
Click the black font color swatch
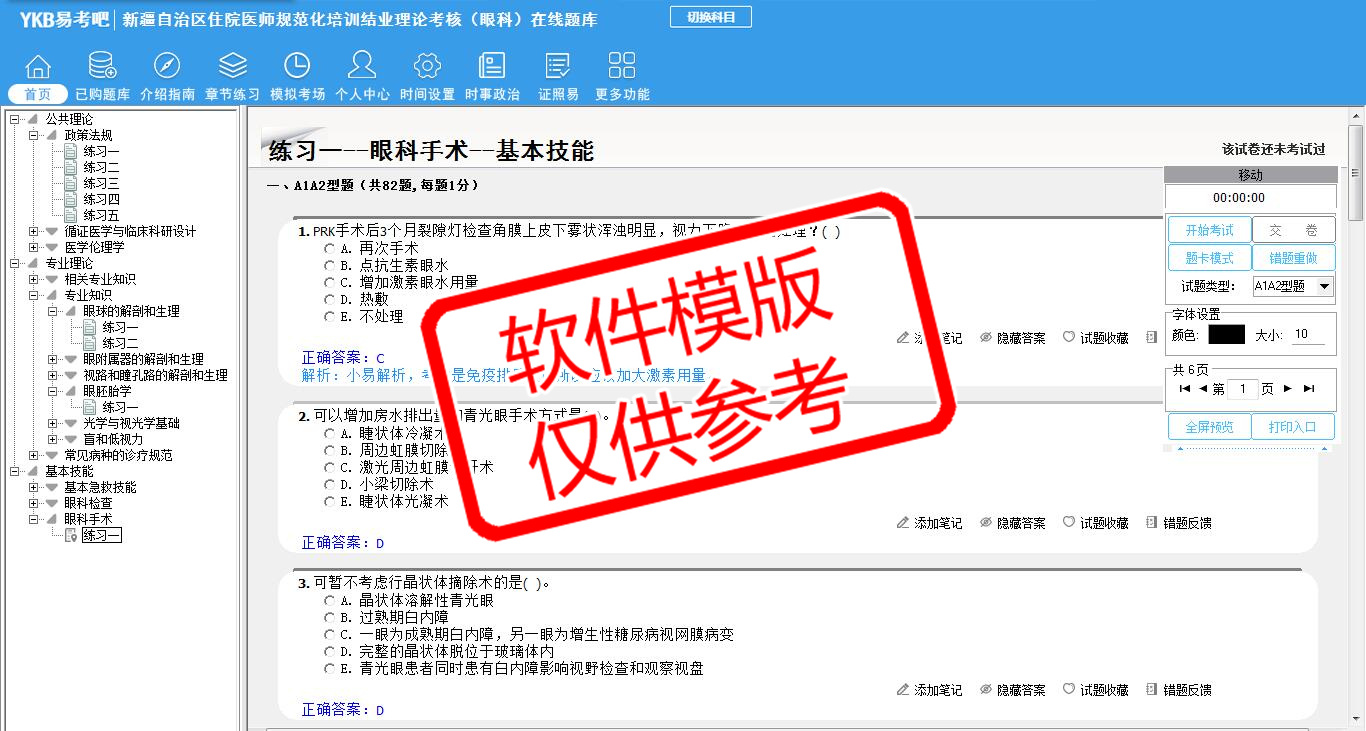point(1226,335)
